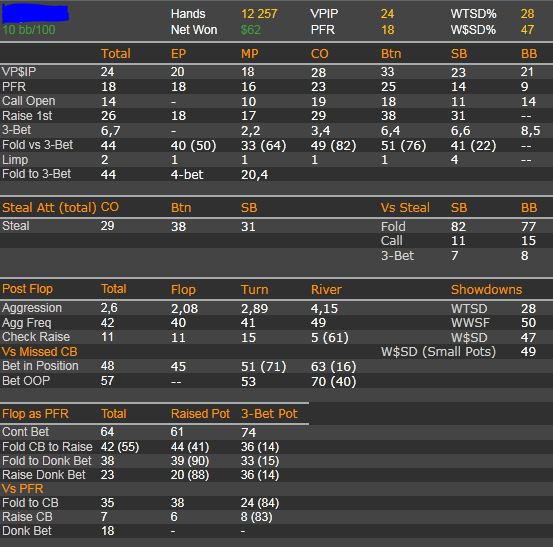This screenshot has height=547, width=553.
Task: Select Fold CB to Raise total 42 (55)
Action: click(120, 447)
